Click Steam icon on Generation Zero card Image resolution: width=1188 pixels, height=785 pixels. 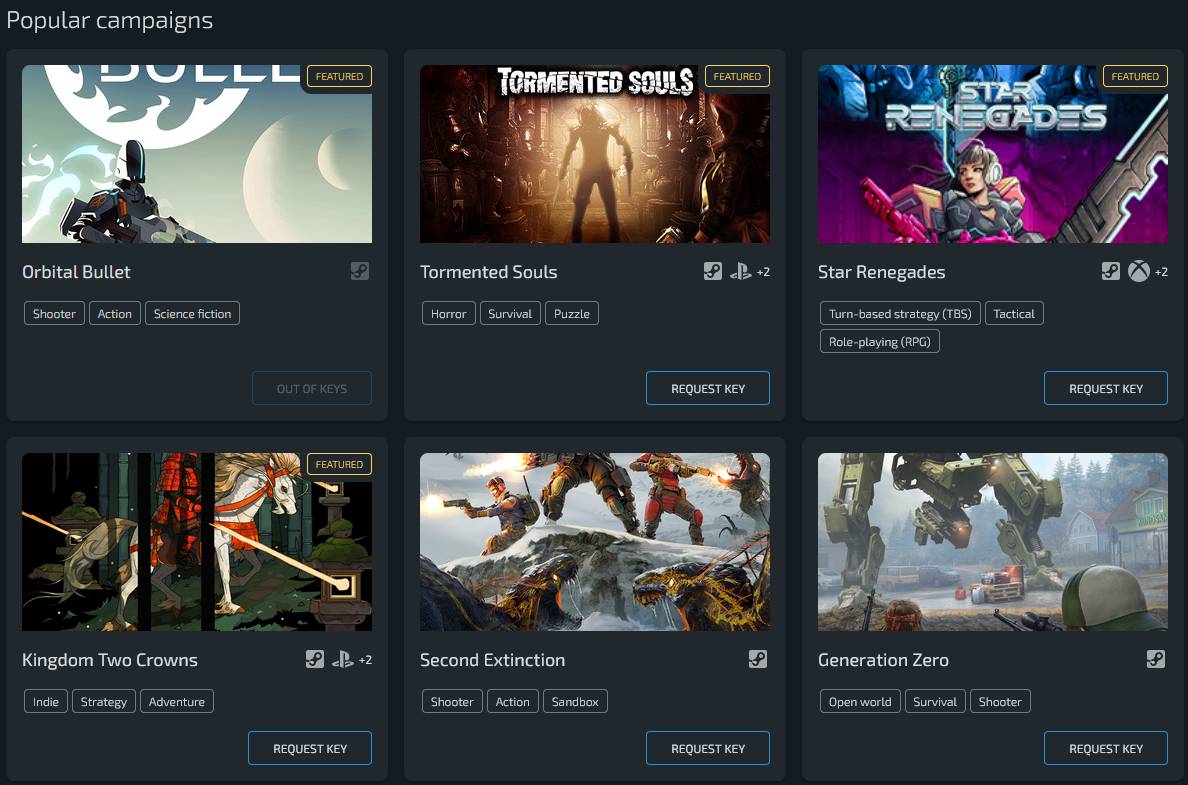pos(1155,659)
